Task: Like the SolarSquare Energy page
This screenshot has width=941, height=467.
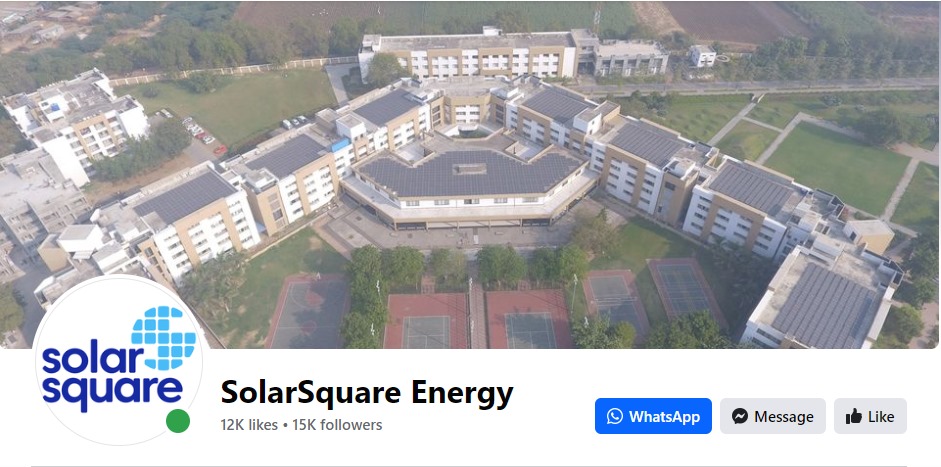Action: pyautogui.click(x=870, y=416)
